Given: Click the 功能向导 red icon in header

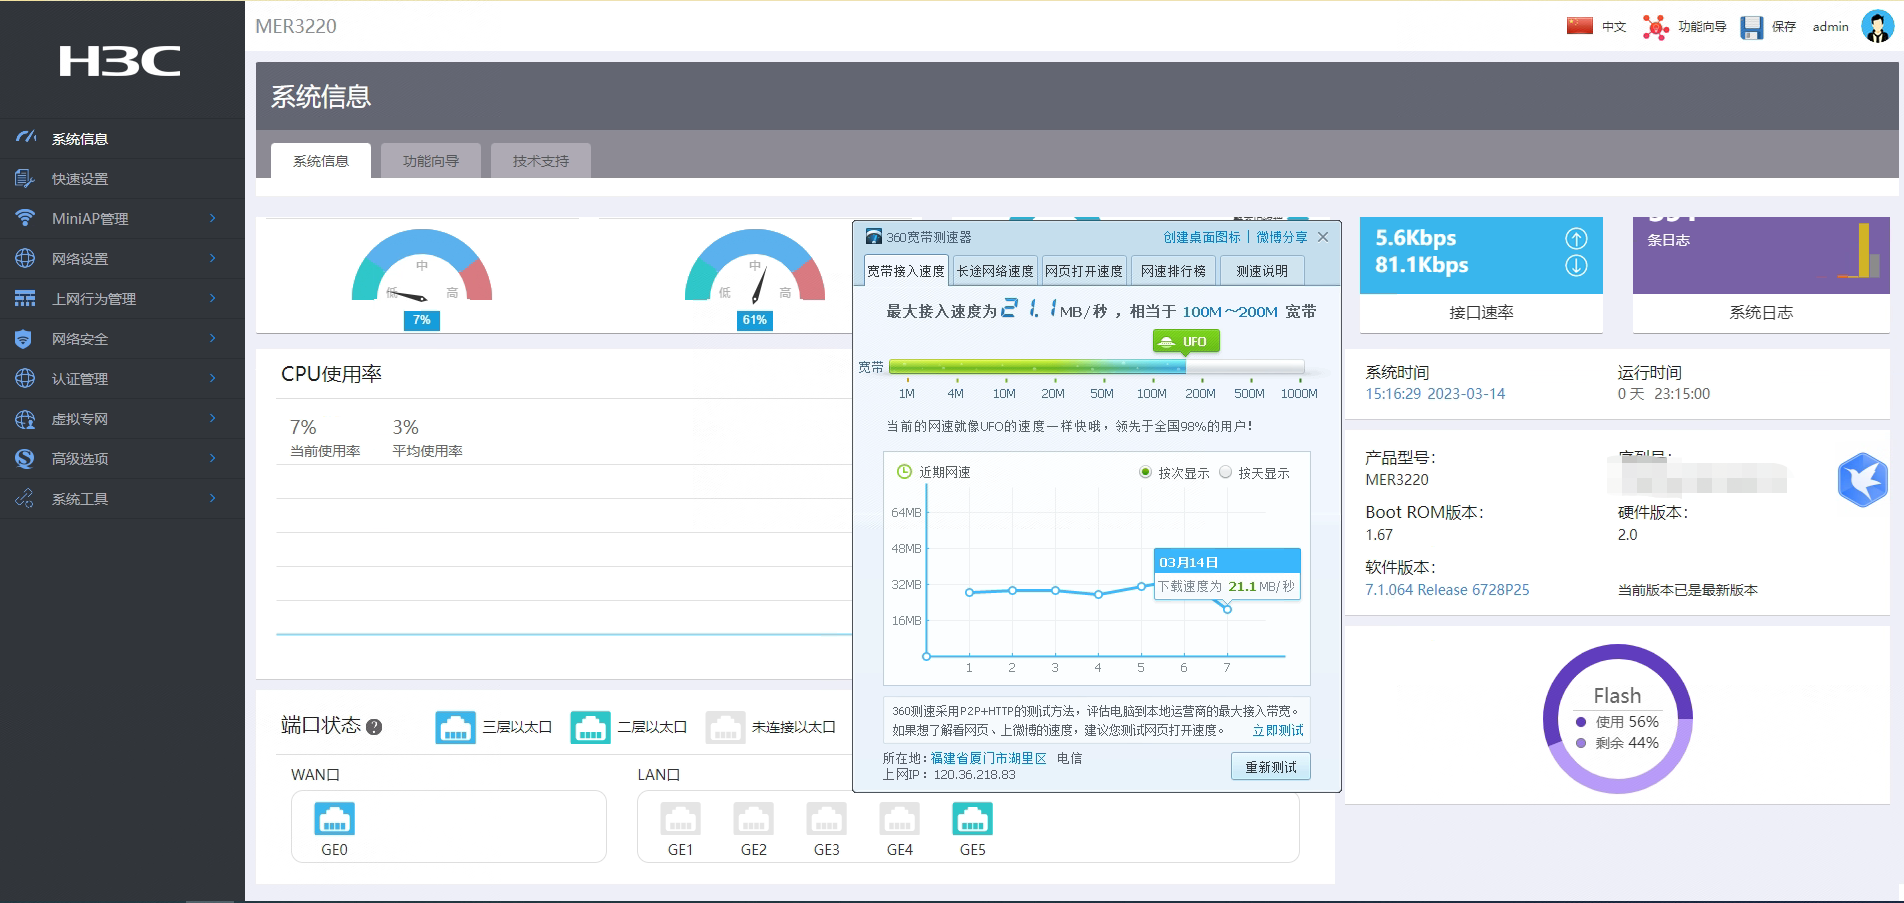Looking at the screenshot, I should (x=1656, y=27).
